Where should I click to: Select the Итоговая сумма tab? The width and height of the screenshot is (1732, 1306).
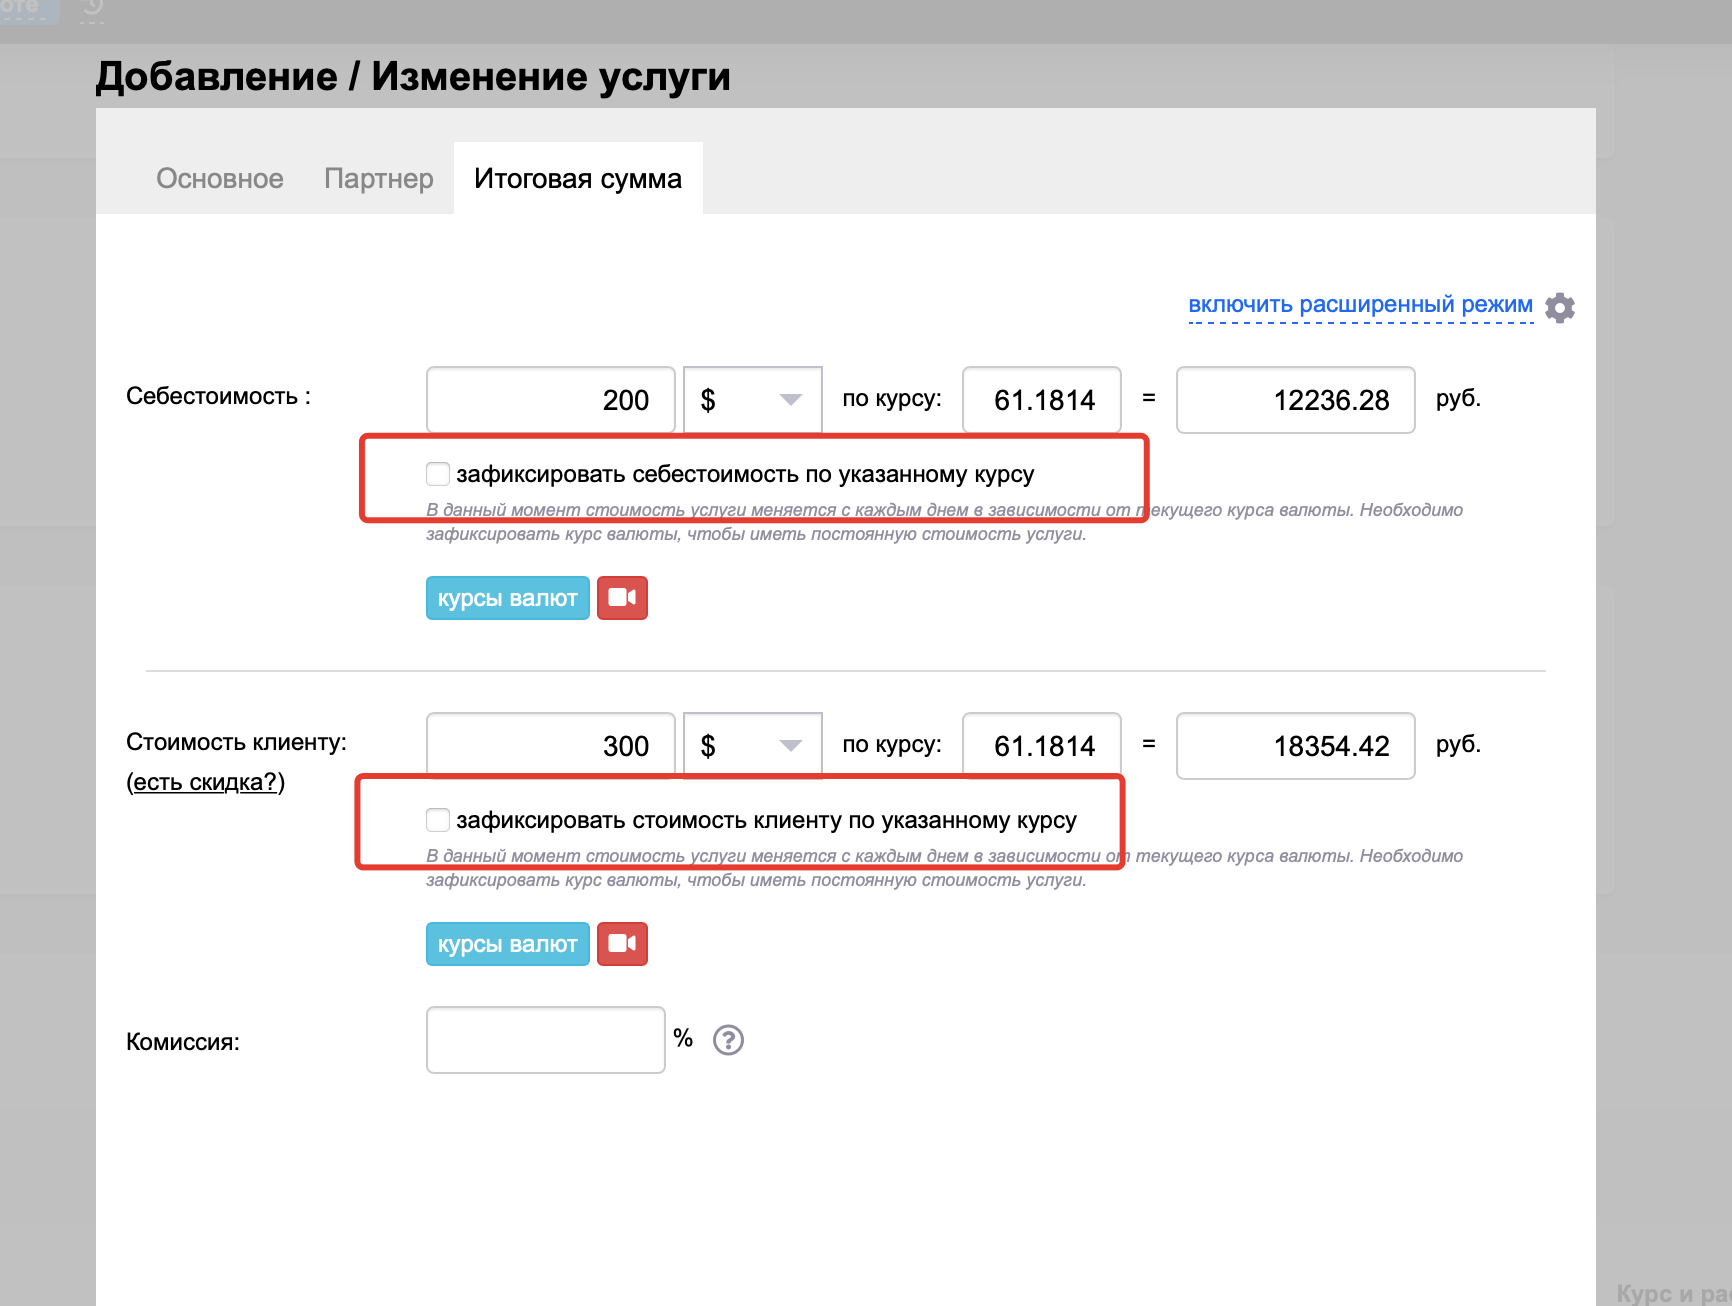click(x=578, y=178)
